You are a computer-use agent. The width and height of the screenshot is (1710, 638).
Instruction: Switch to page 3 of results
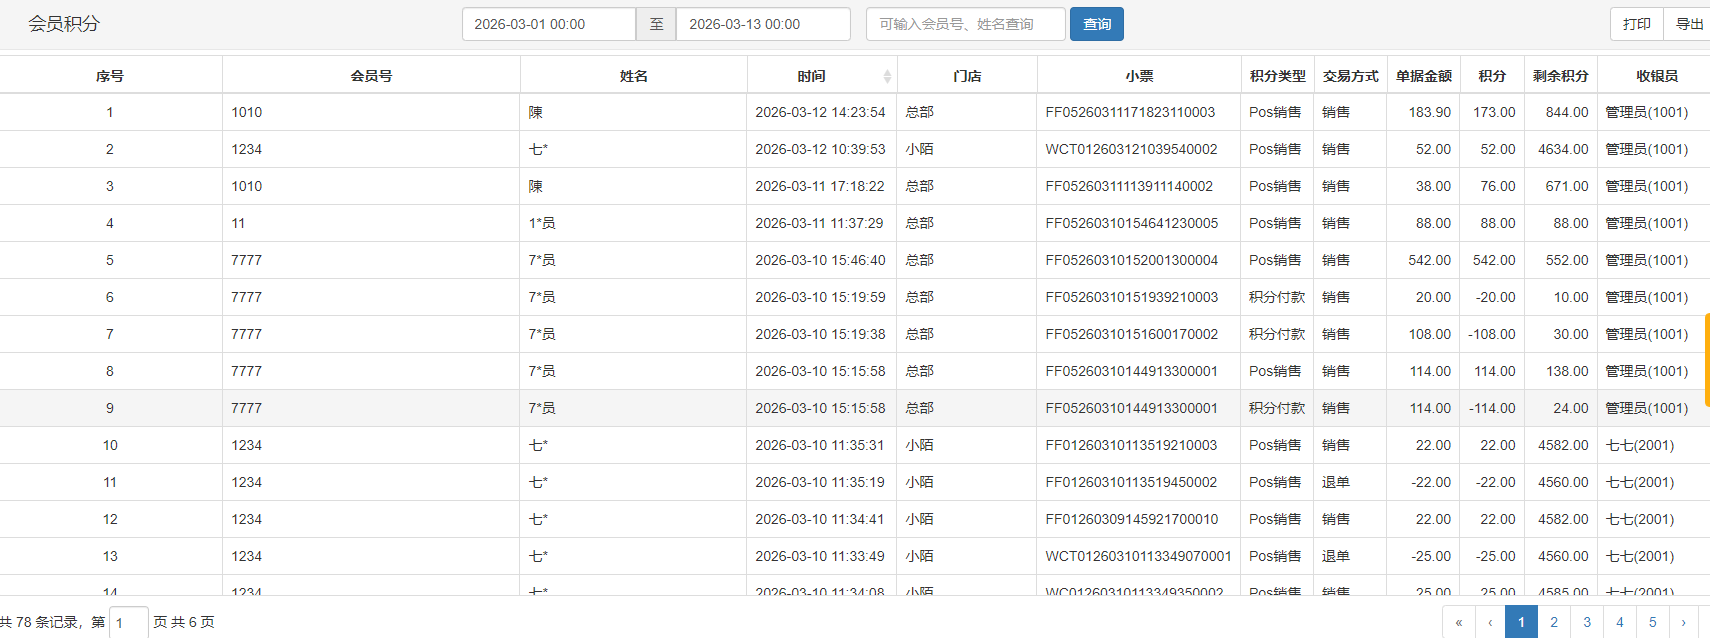tap(1587, 622)
